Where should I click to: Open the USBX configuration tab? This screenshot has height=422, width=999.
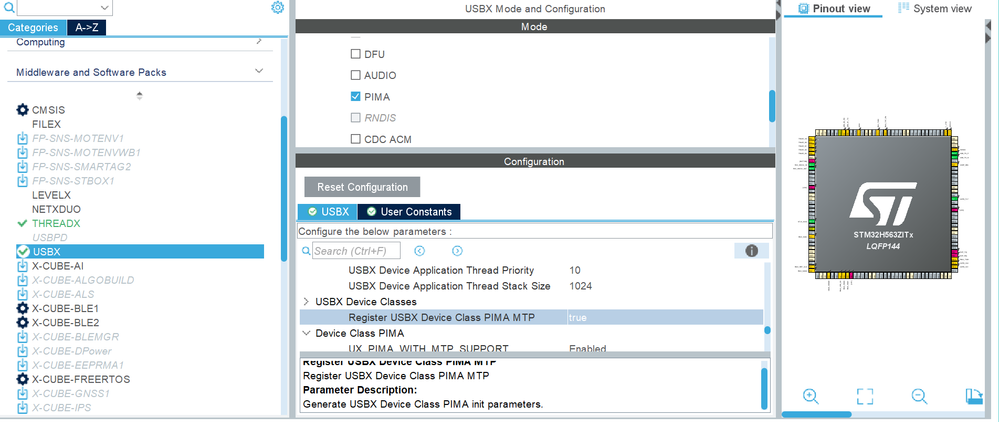(328, 212)
